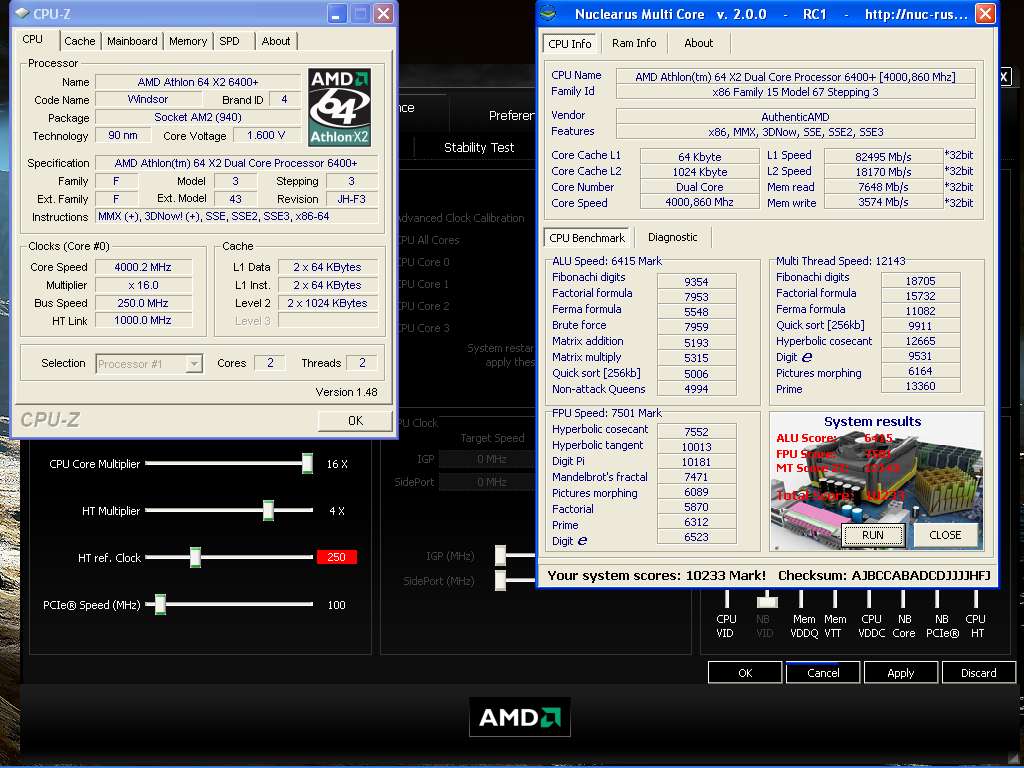Screen dimensions: 1024x768
Task: Click the AMD logo at bottom
Action: click(520, 717)
